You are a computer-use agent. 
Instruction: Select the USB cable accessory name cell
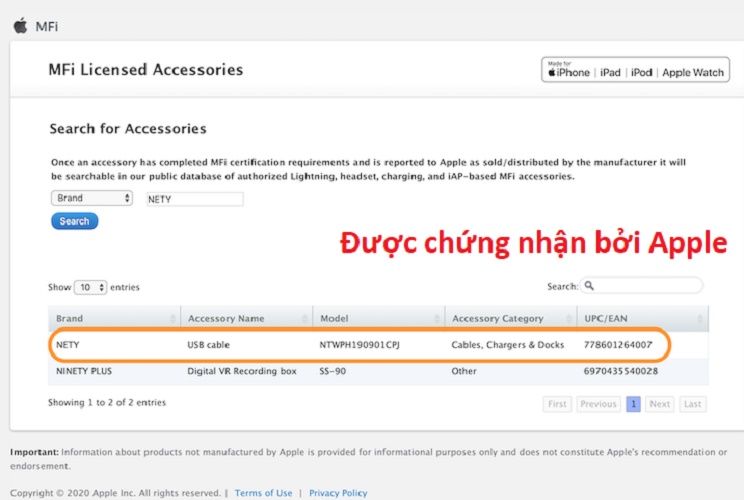tap(208, 345)
